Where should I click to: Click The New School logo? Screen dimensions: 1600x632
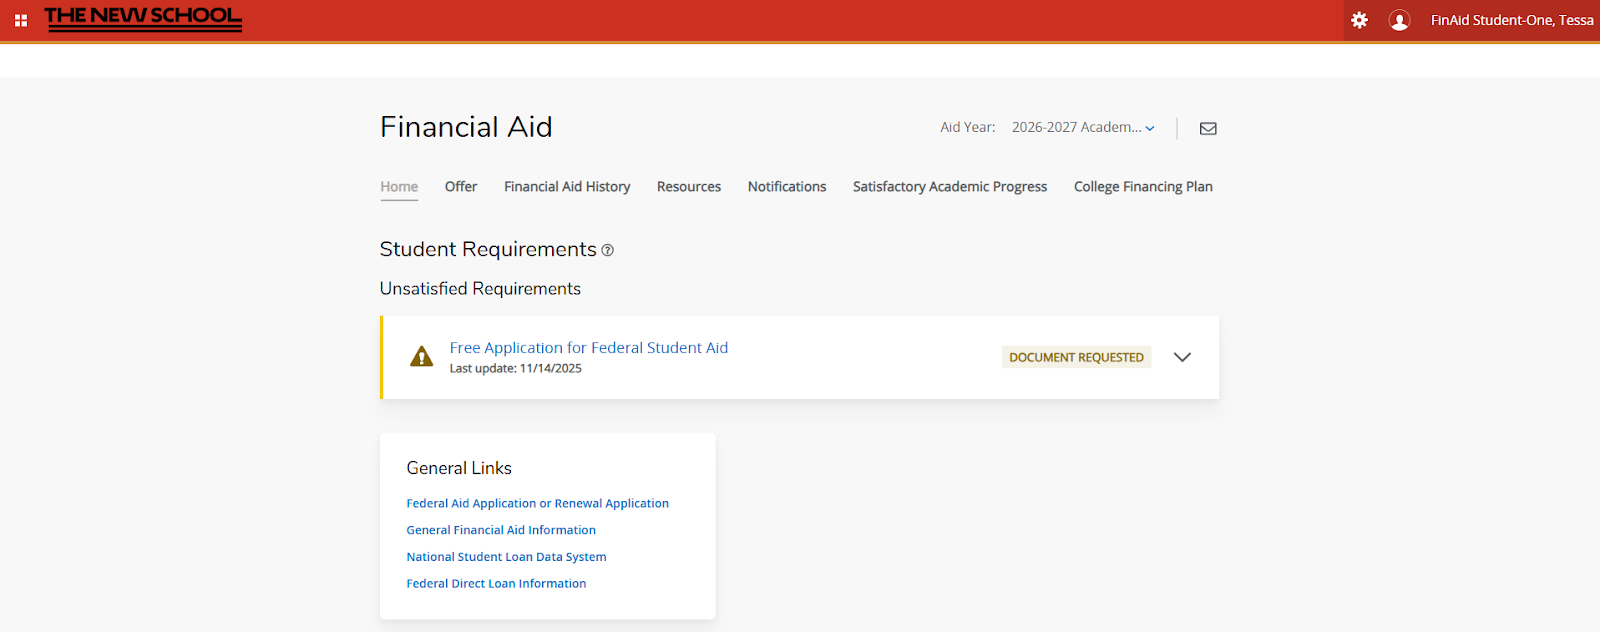point(143,18)
